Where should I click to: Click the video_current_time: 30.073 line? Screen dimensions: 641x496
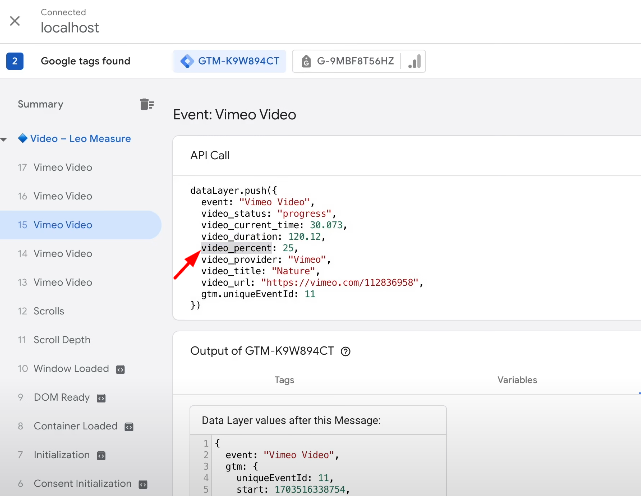(274, 225)
